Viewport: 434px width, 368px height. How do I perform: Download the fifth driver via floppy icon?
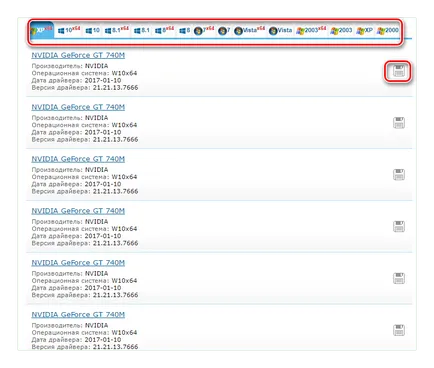tap(399, 278)
